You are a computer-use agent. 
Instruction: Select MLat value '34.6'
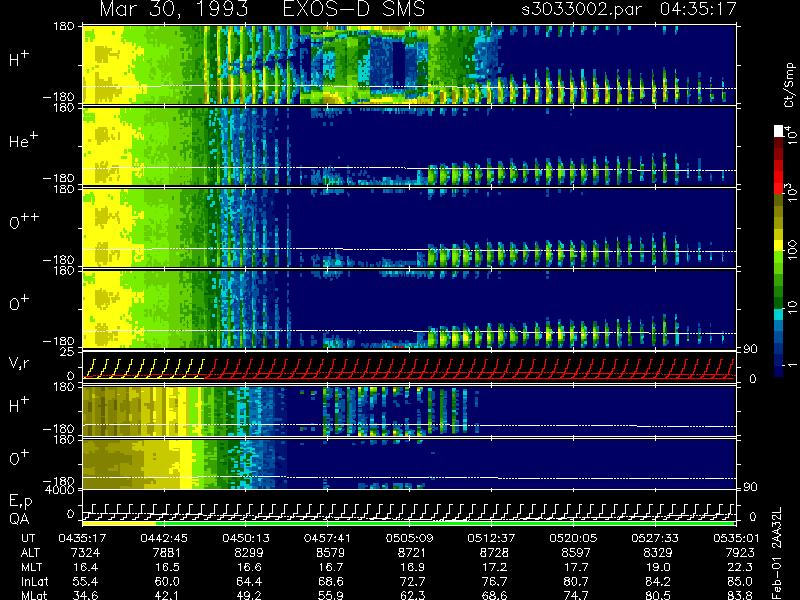(85, 595)
